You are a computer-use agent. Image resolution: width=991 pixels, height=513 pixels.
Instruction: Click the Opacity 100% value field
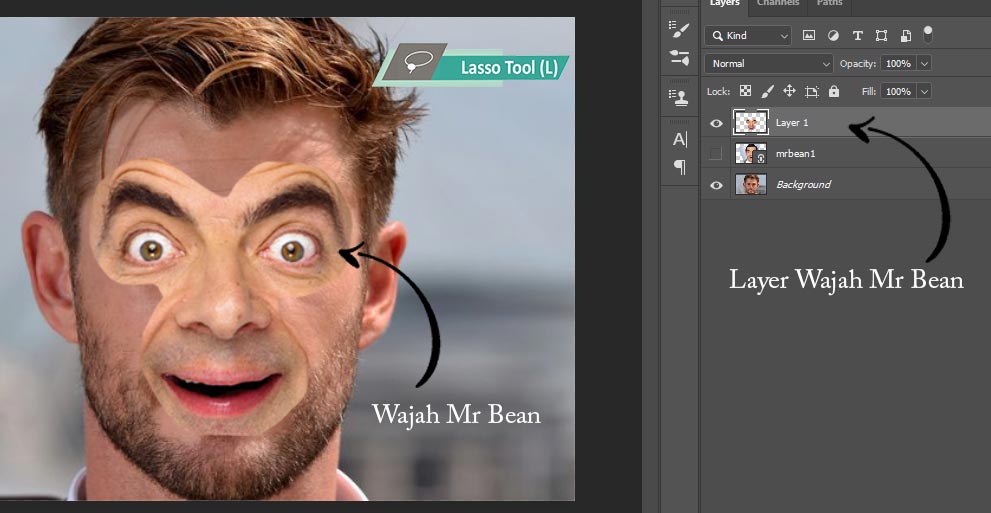tap(897, 64)
